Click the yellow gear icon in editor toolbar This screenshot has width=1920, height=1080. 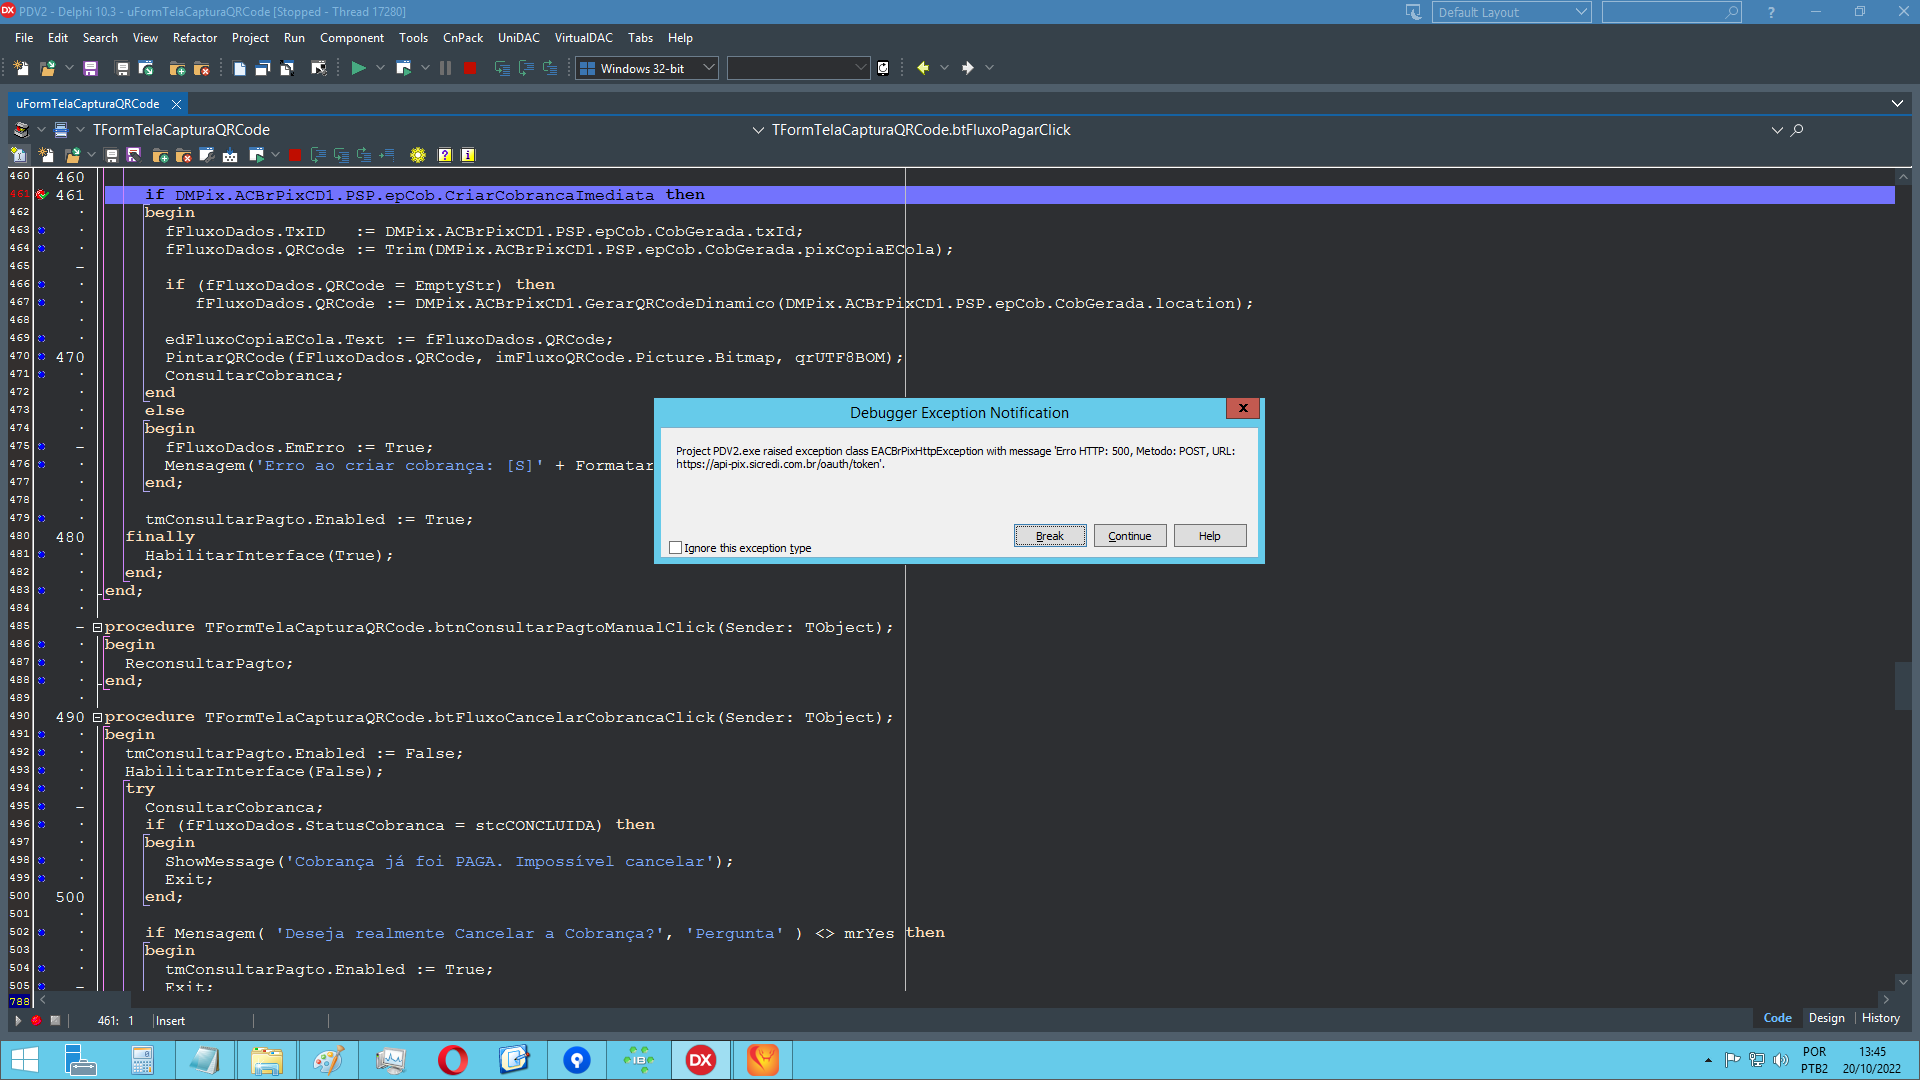pos(418,155)
